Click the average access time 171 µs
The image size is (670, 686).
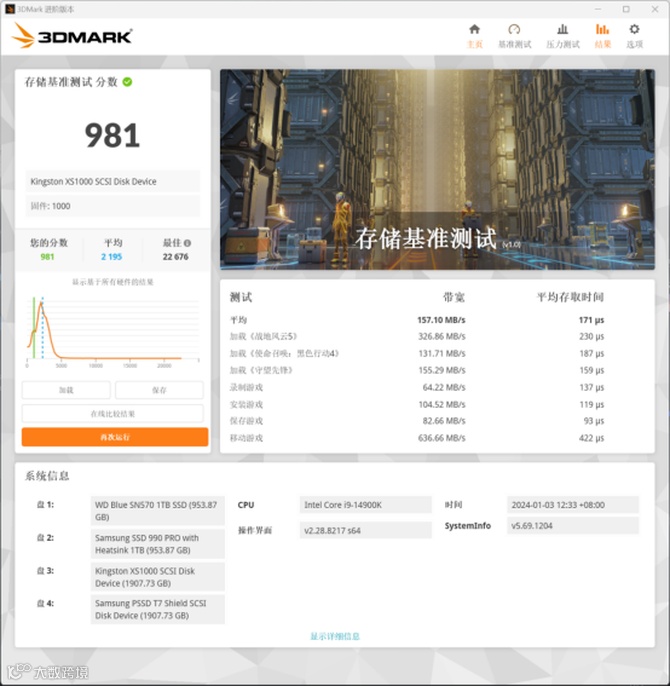click(x=591, y=320)
